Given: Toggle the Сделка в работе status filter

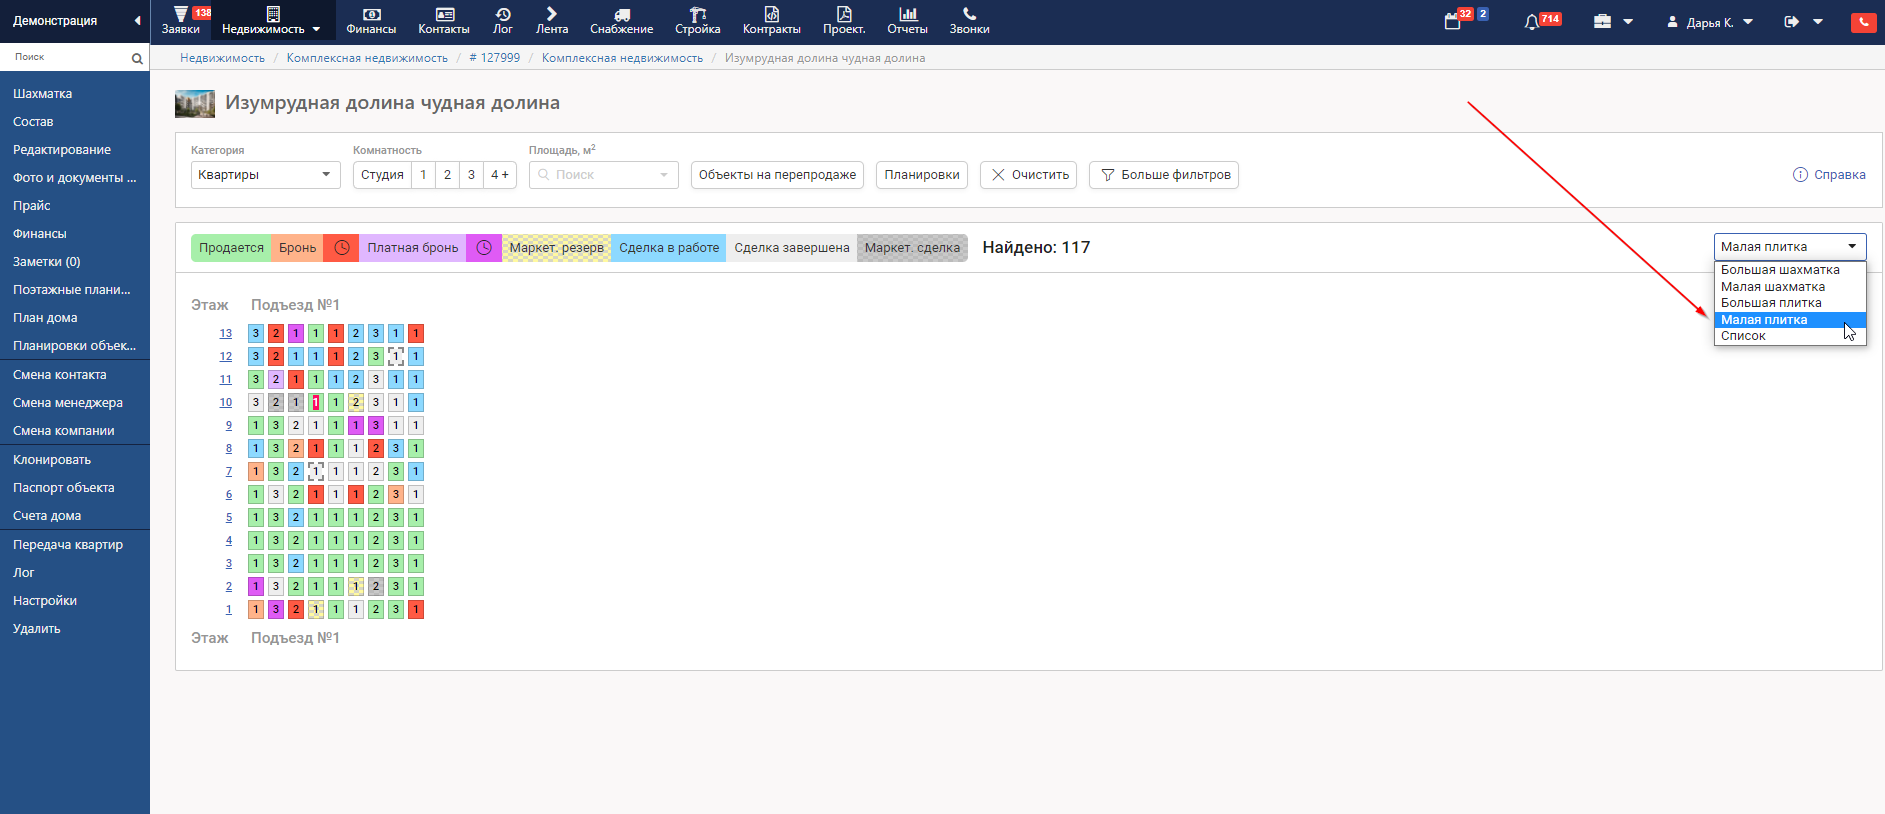Looking at the screenshot, I should coord(669,248).
